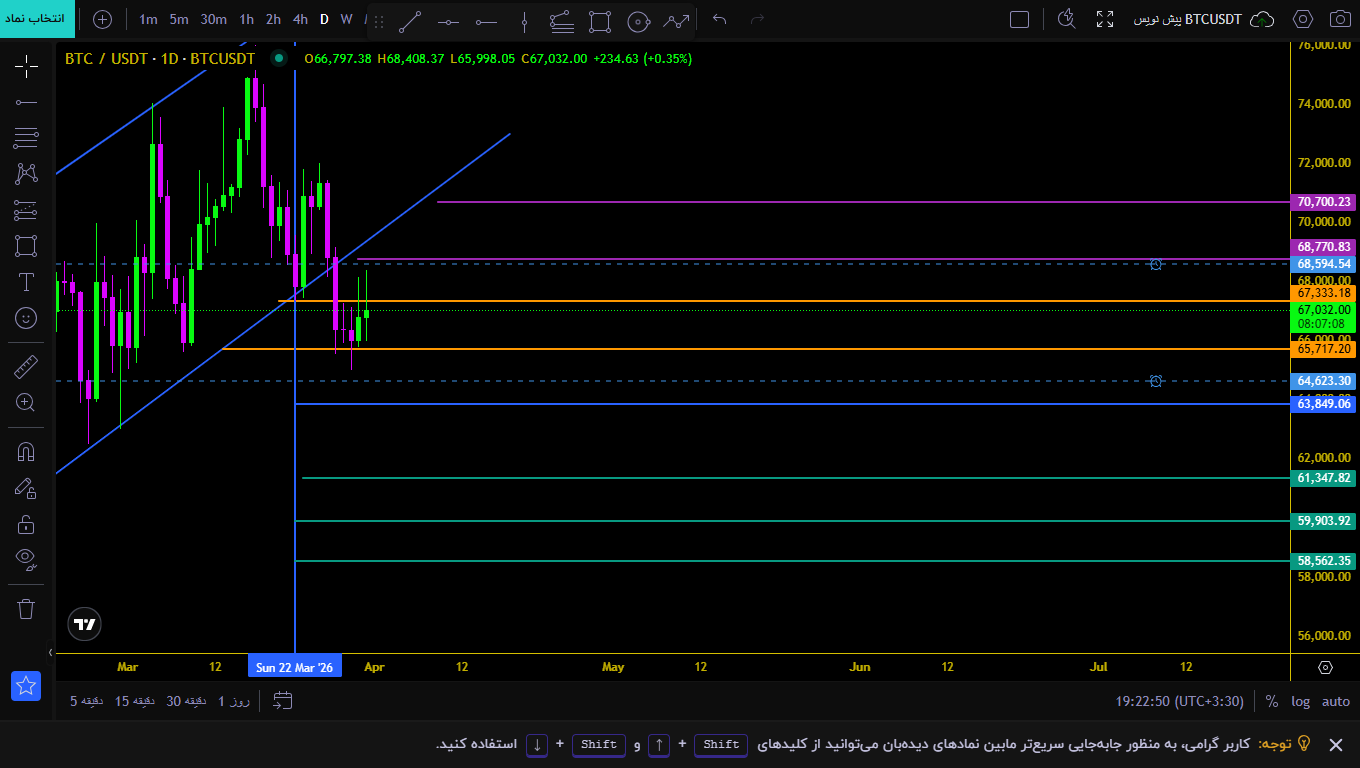Open the layout selection square icon
Image resolution: width=1360 pixels, height=768 pixels.
(1019, 19)
